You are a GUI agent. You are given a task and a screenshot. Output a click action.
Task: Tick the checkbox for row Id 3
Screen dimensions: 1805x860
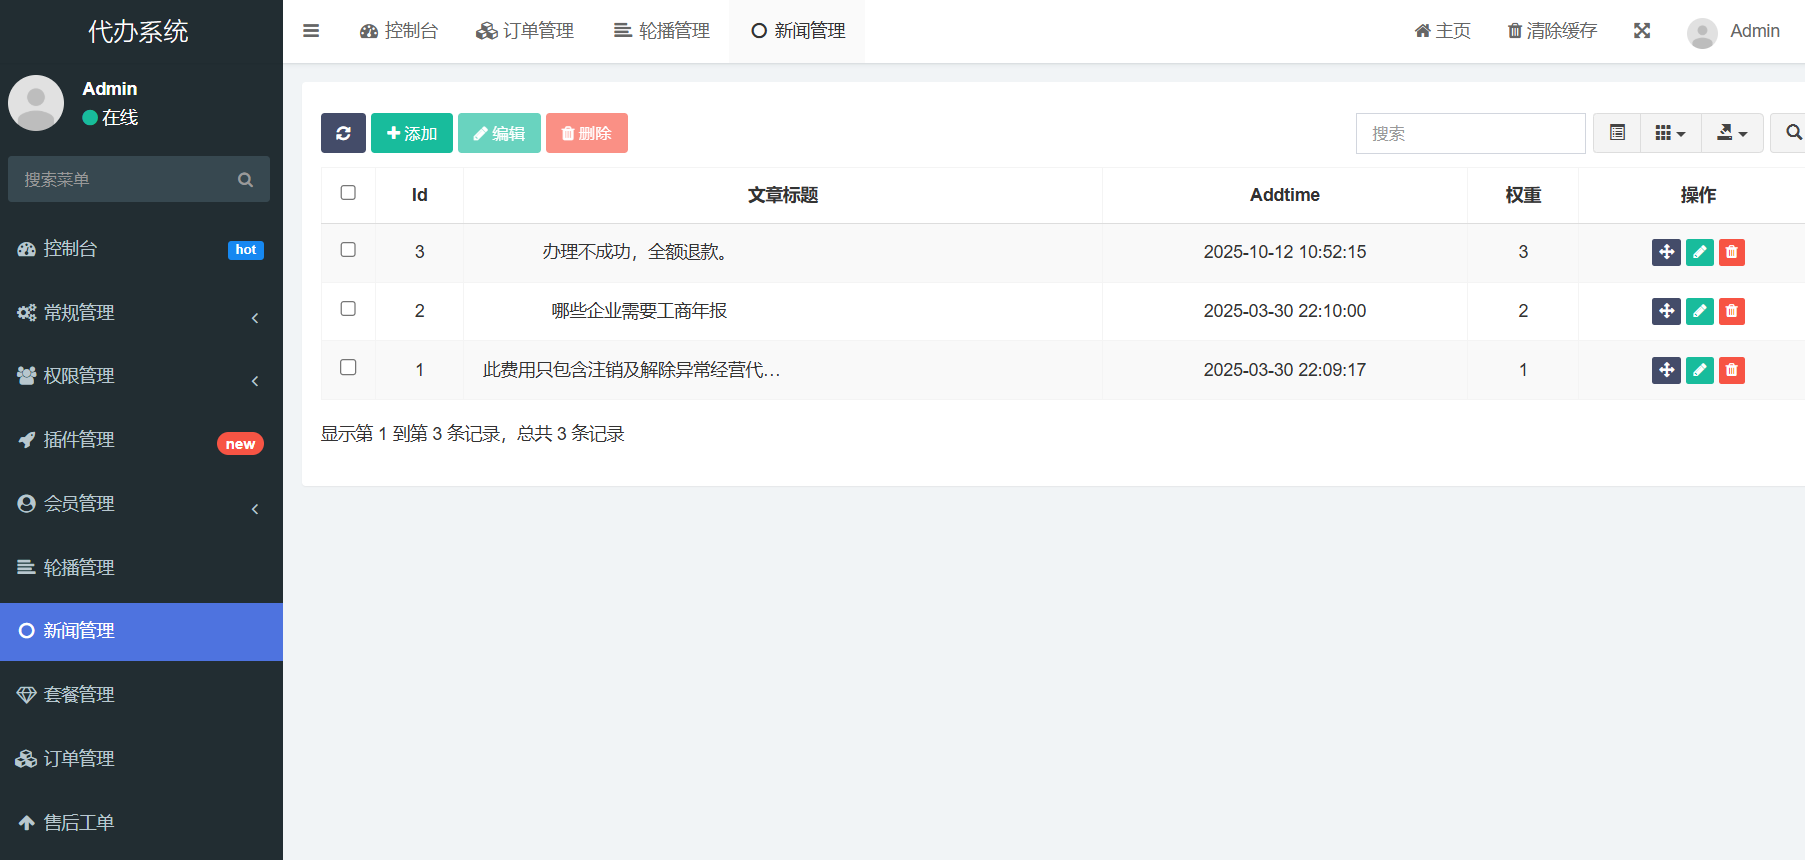[x=348, y=250]
